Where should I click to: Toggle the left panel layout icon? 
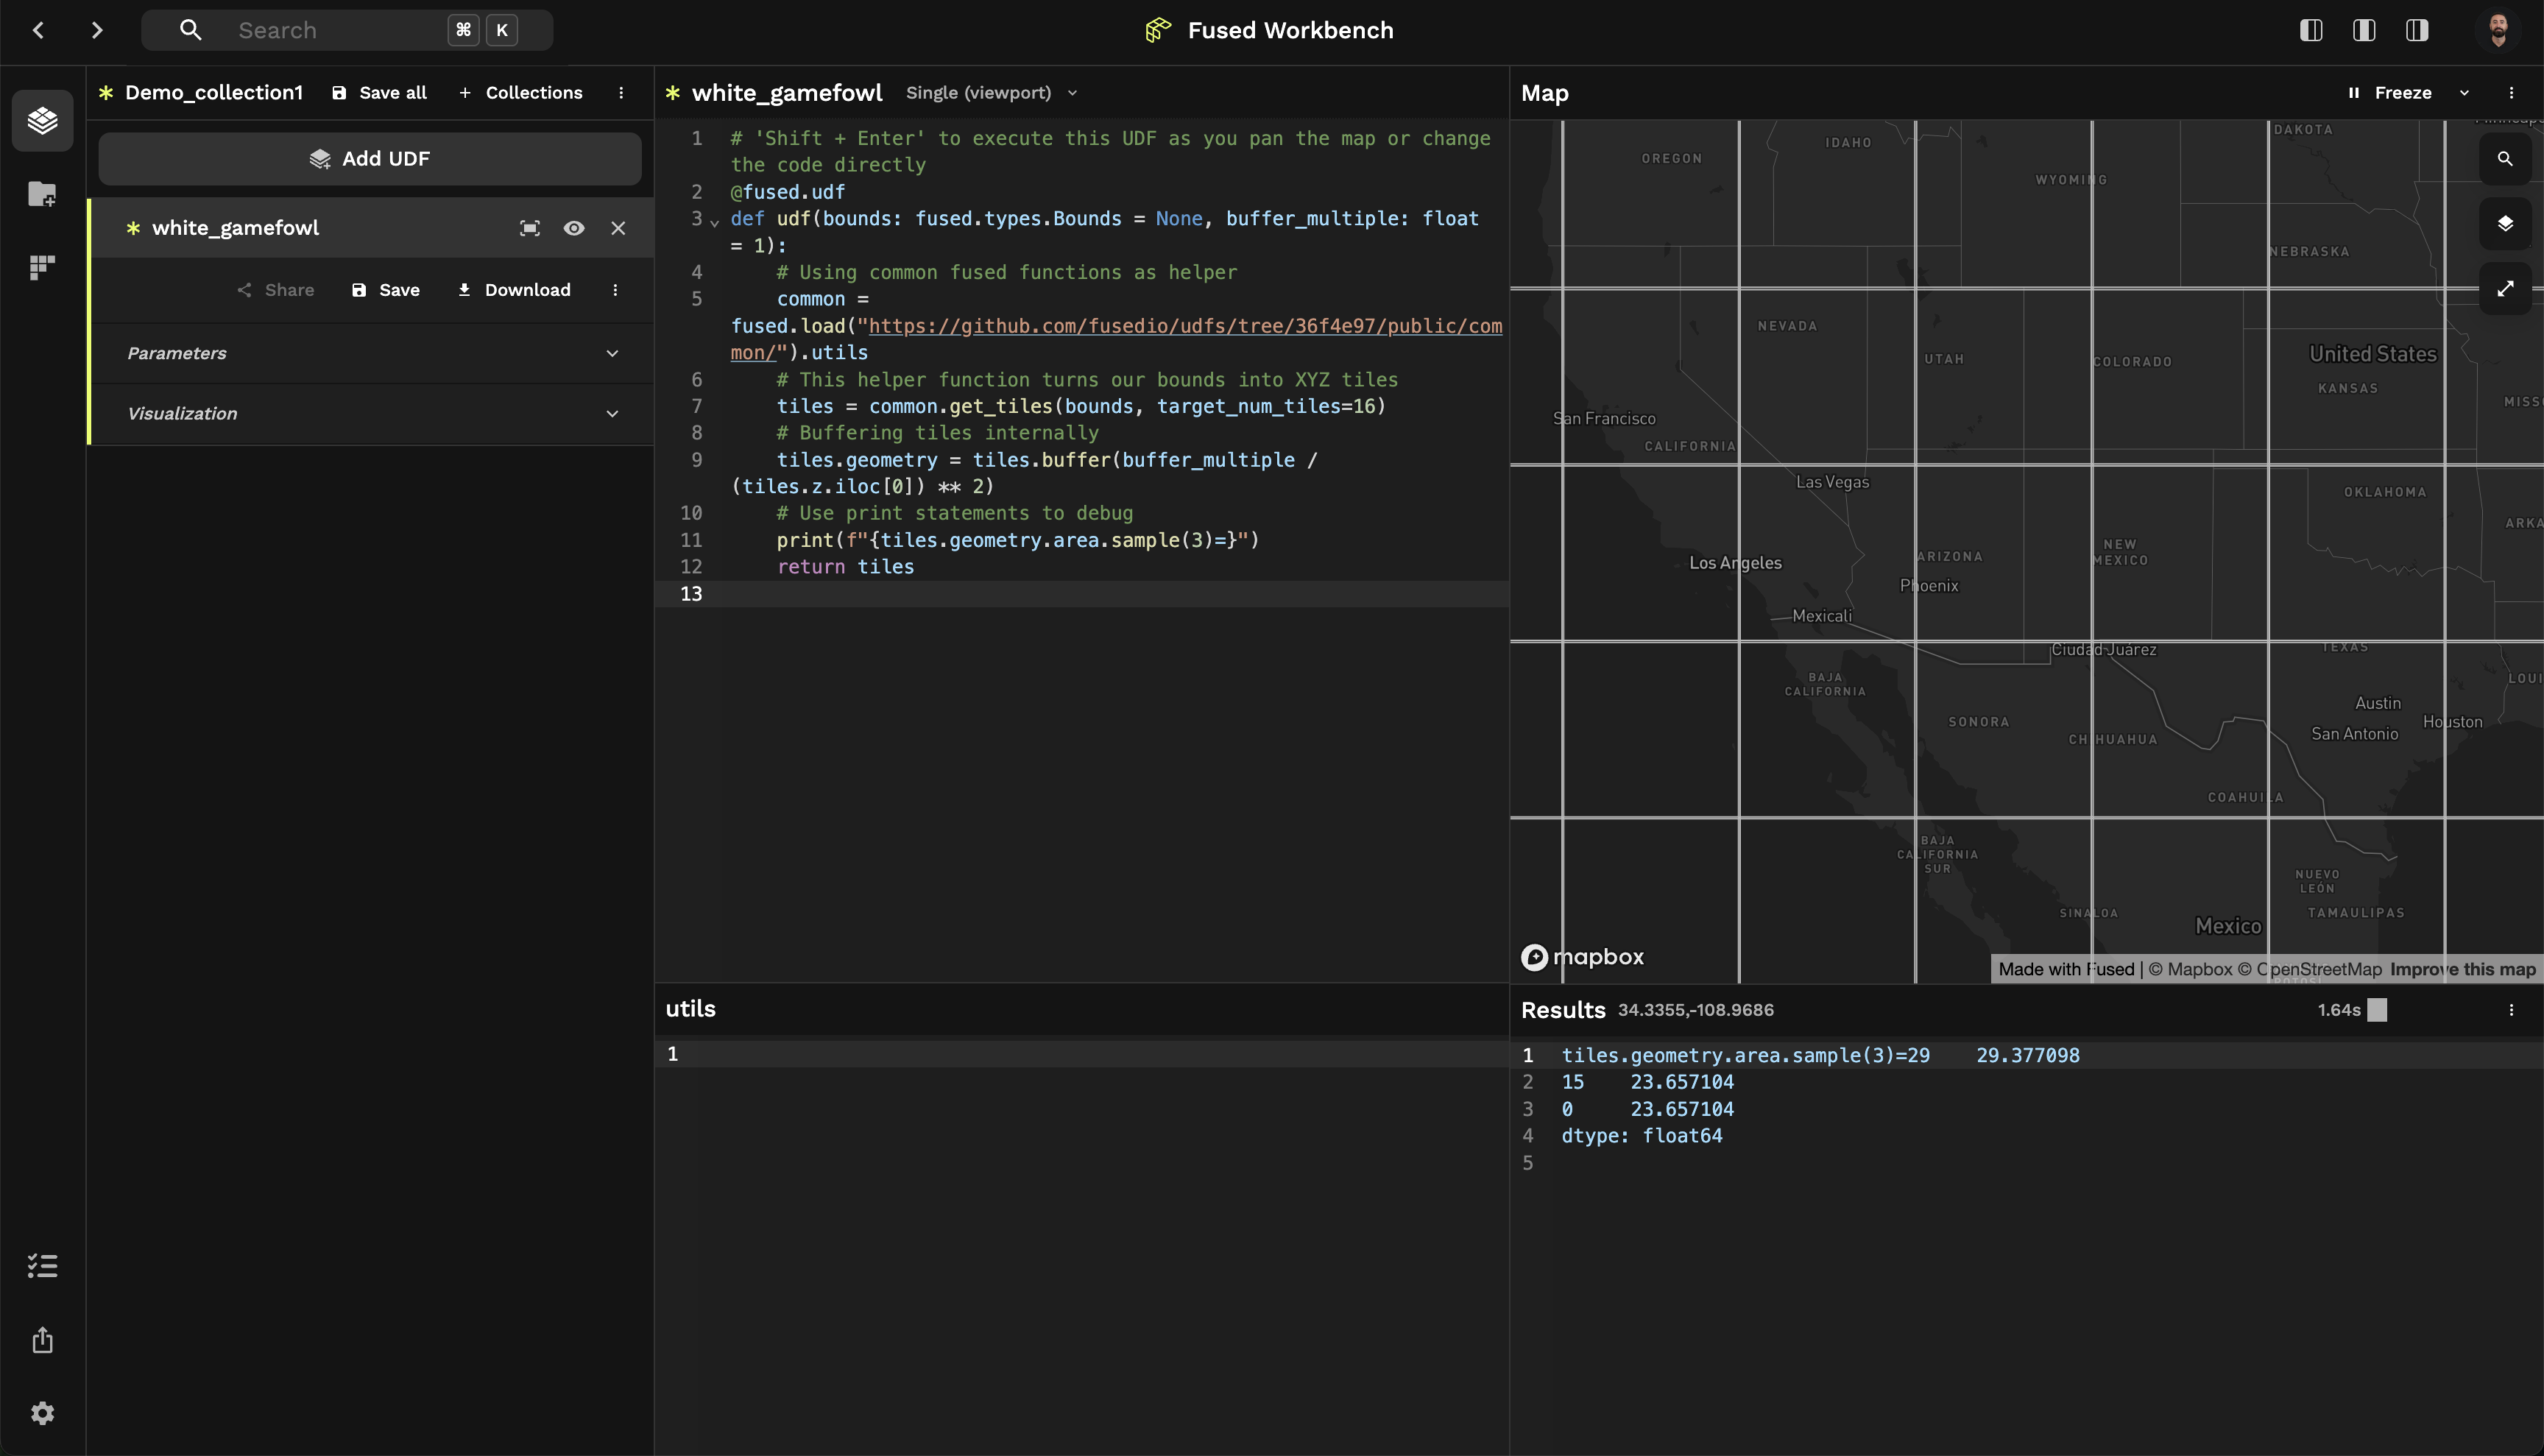click(x=2311, y=30)
